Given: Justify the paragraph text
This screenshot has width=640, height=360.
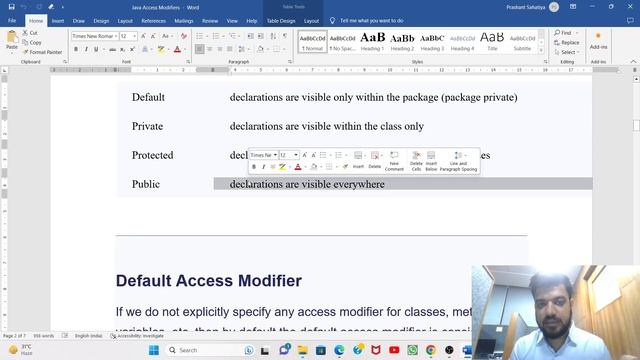Looking at the screenshot, I should click(229, 49).
